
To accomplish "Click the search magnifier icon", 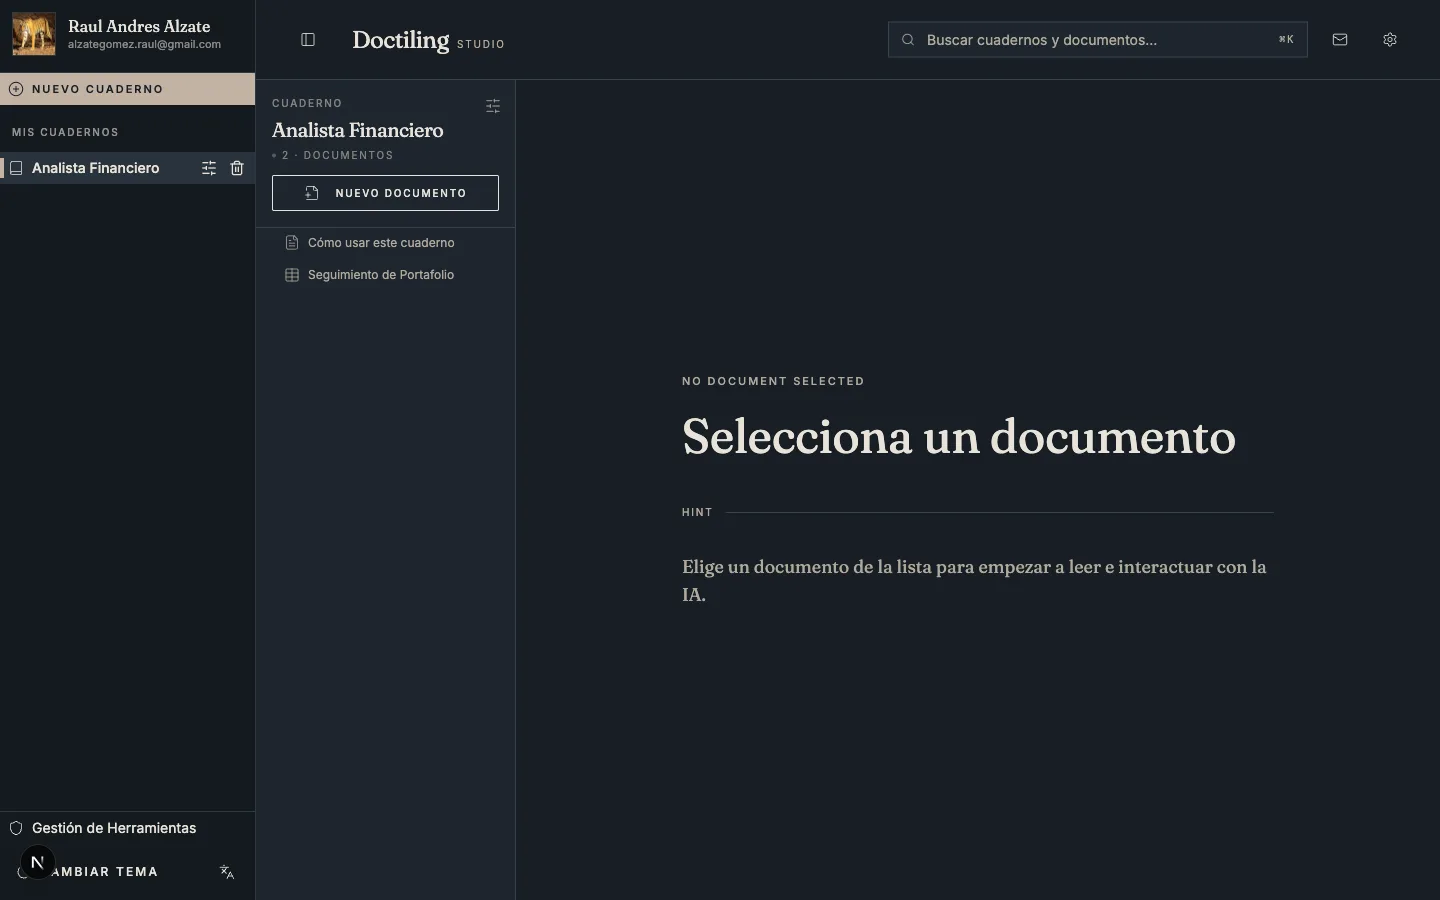I will [908, 40].
